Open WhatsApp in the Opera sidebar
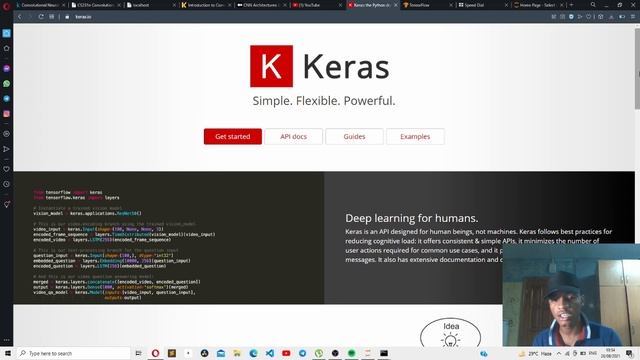 7,84
